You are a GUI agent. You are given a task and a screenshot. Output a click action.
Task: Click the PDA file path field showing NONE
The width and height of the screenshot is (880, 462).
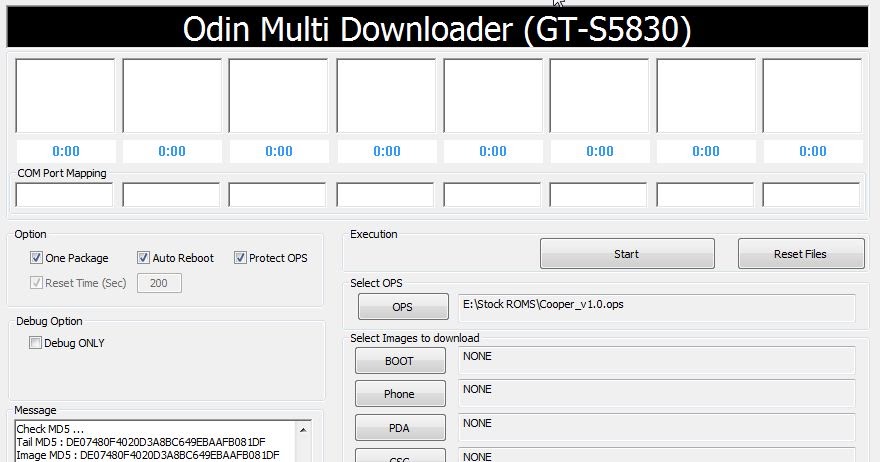coord(657,427)
